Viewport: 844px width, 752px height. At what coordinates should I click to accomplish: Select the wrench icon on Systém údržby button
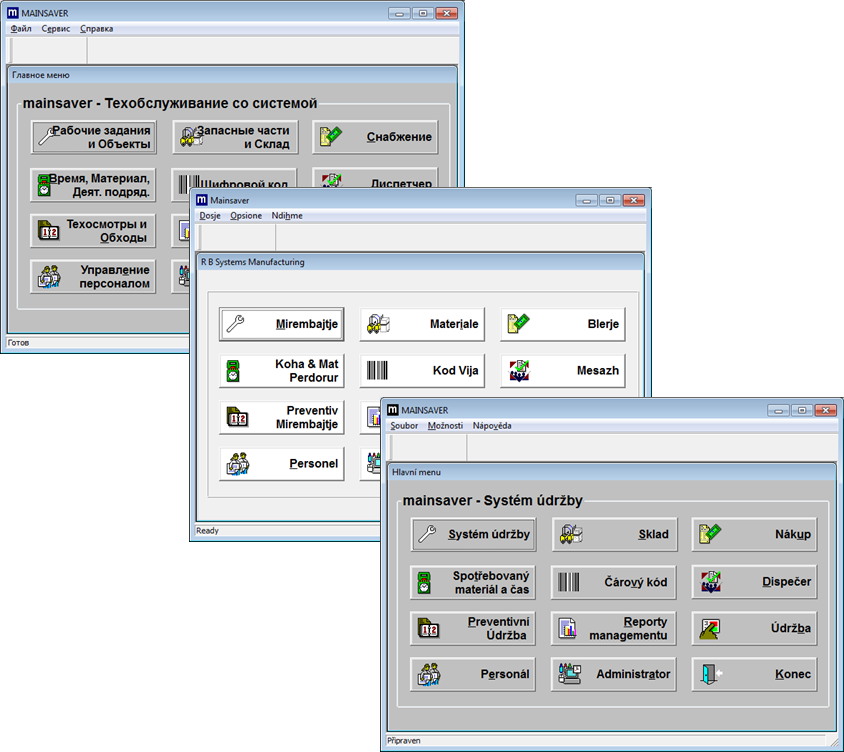click(425, 534)
